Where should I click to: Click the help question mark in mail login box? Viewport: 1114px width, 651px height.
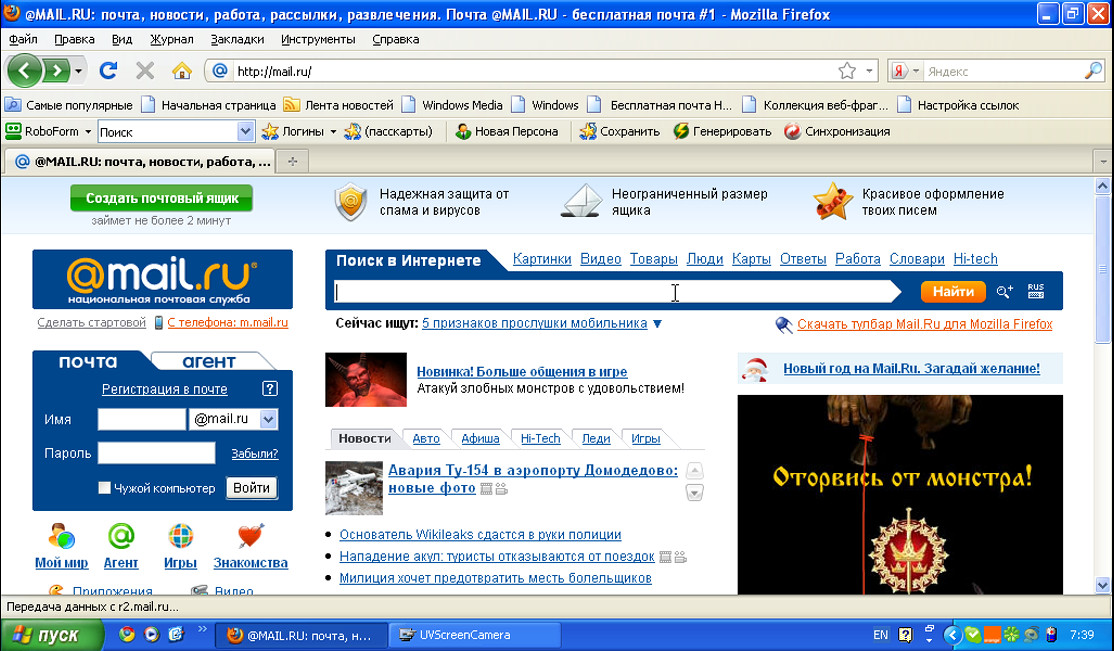tap(269, 389)
